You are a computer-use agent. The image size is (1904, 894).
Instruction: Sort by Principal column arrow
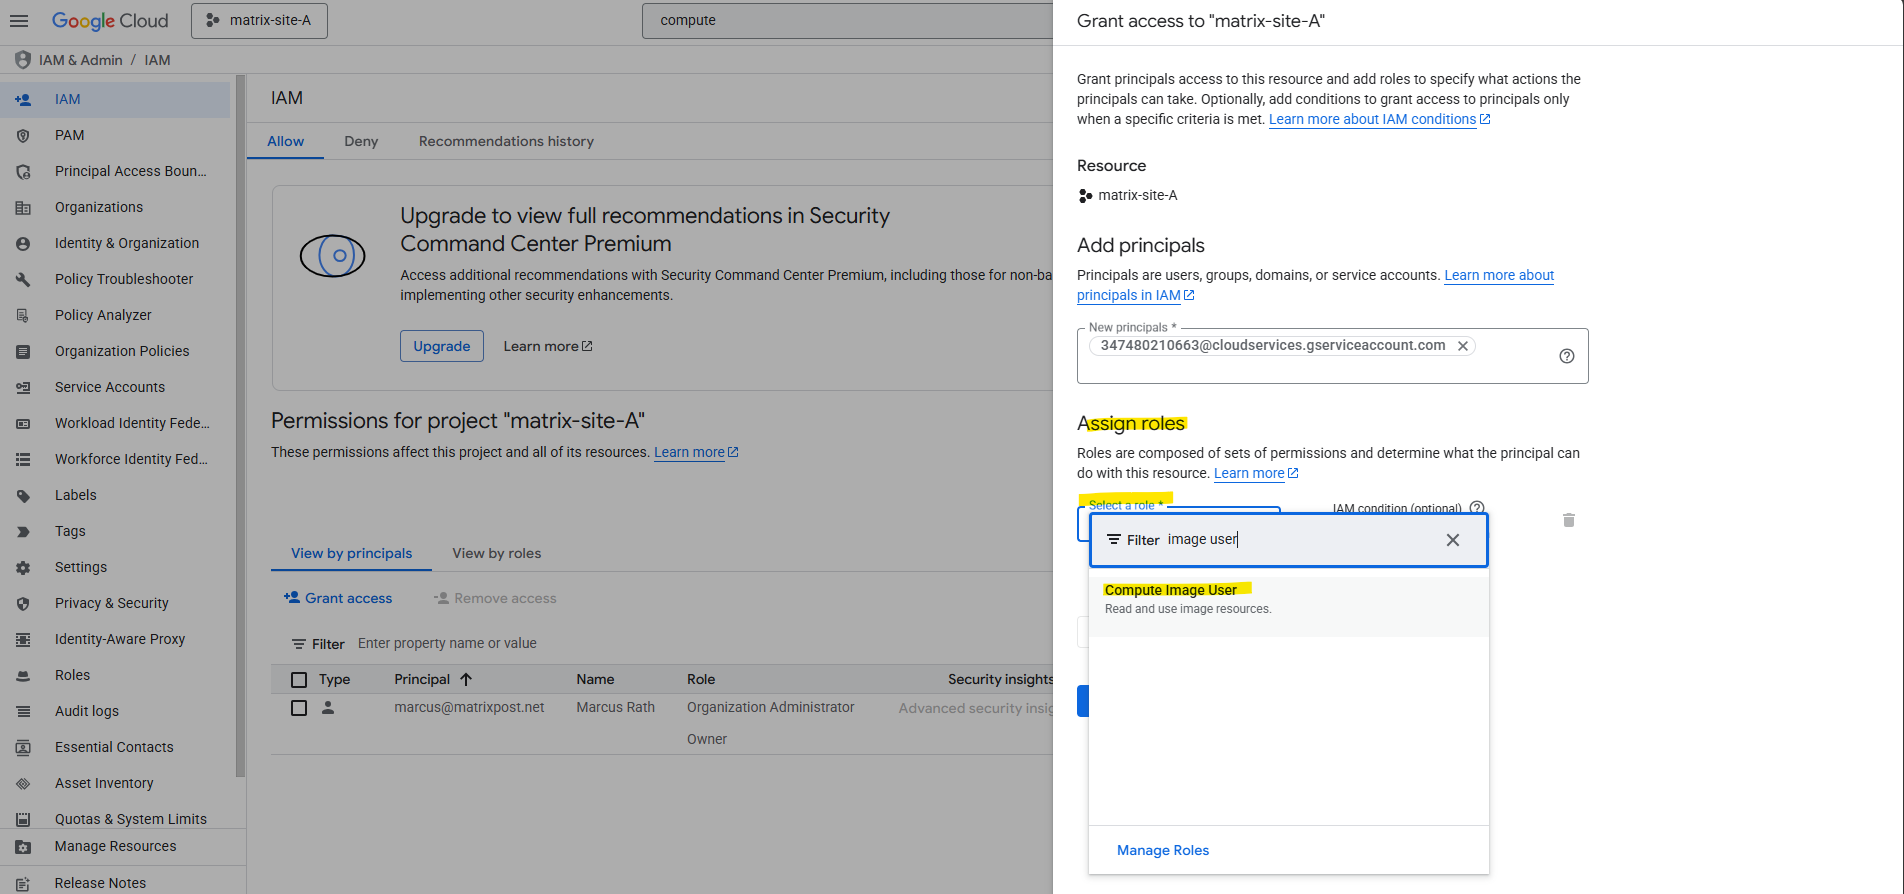(x=466, y=679)
